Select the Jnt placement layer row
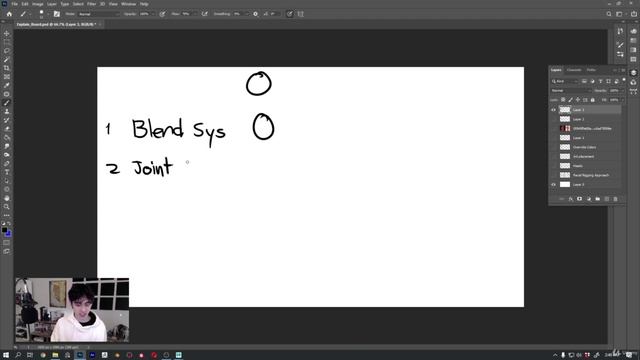 pos(589,156)
